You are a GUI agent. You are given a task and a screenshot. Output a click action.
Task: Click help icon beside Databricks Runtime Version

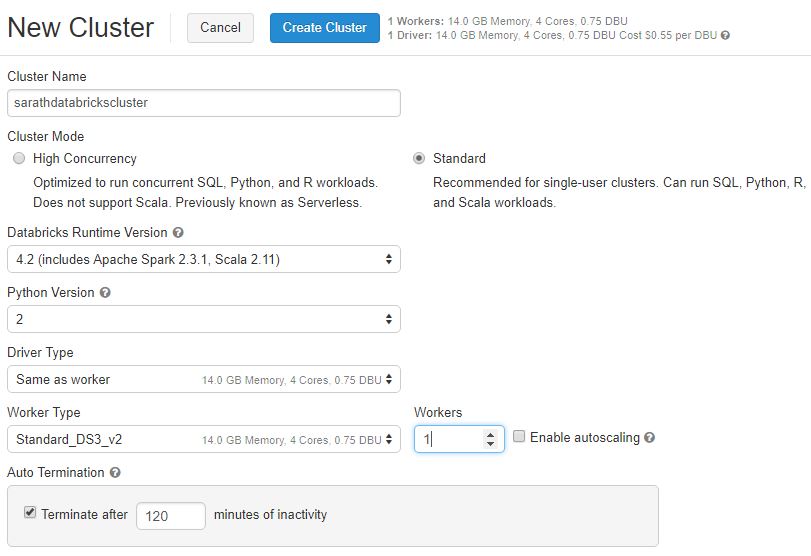click(178, 233)
